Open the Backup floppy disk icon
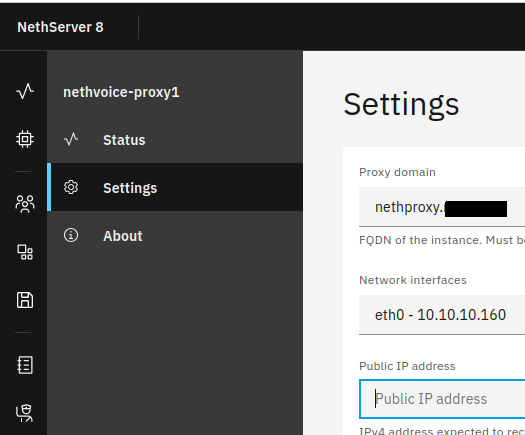The height and width of the screenshot is (435, 525). coord(25,300)
